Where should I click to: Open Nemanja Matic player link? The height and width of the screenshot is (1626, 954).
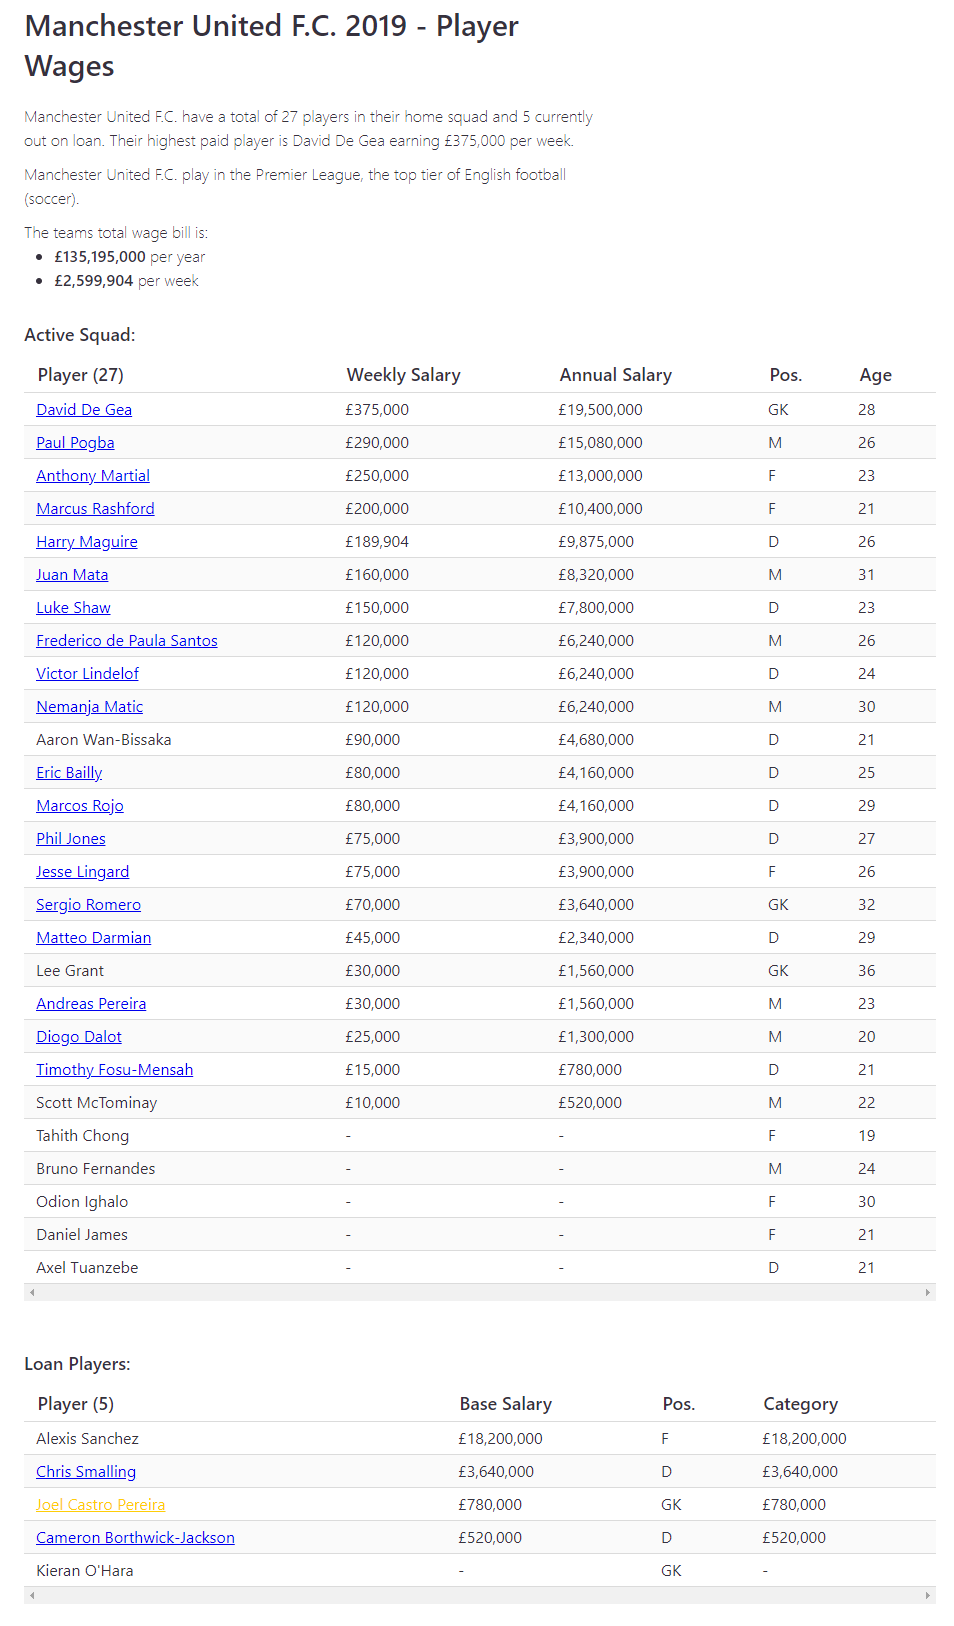click(89, 706)
